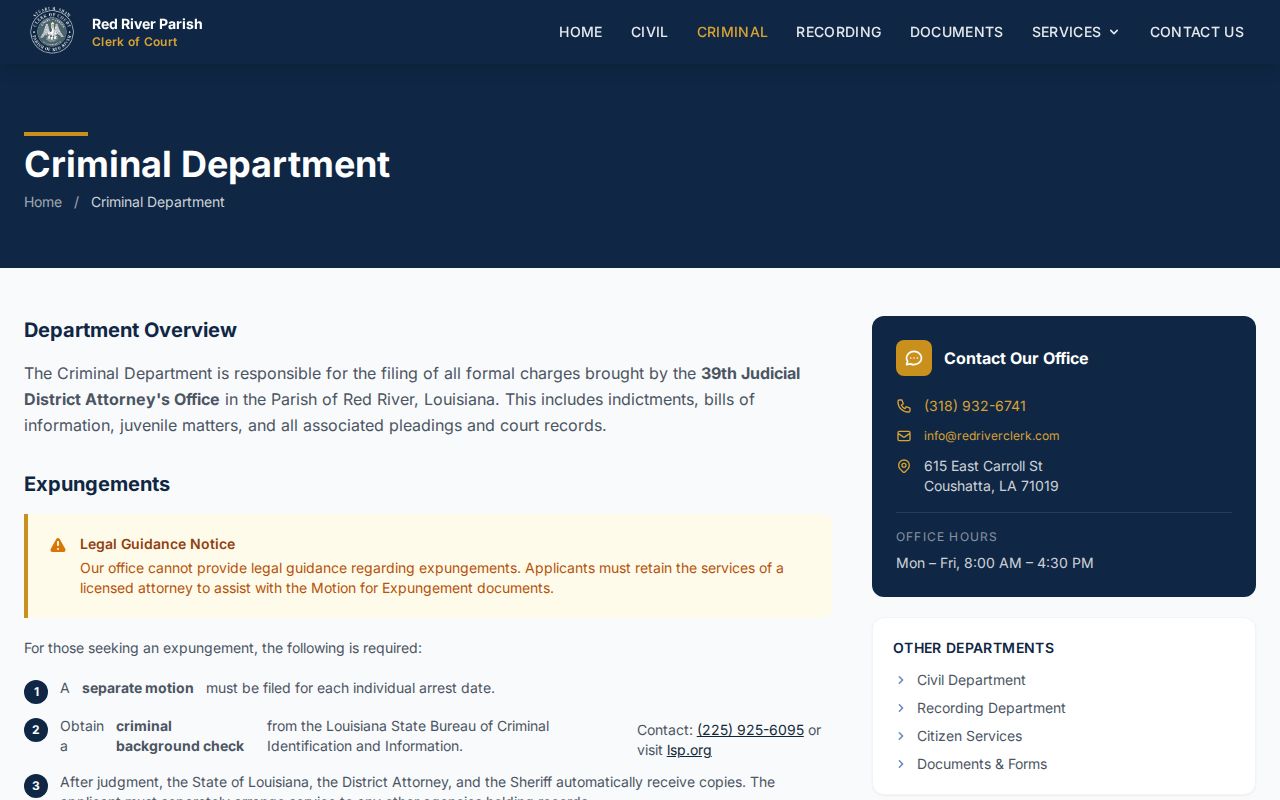Dial the (225) 925-6095 contact link
1280x800 pixels.
tap(750, 730)
